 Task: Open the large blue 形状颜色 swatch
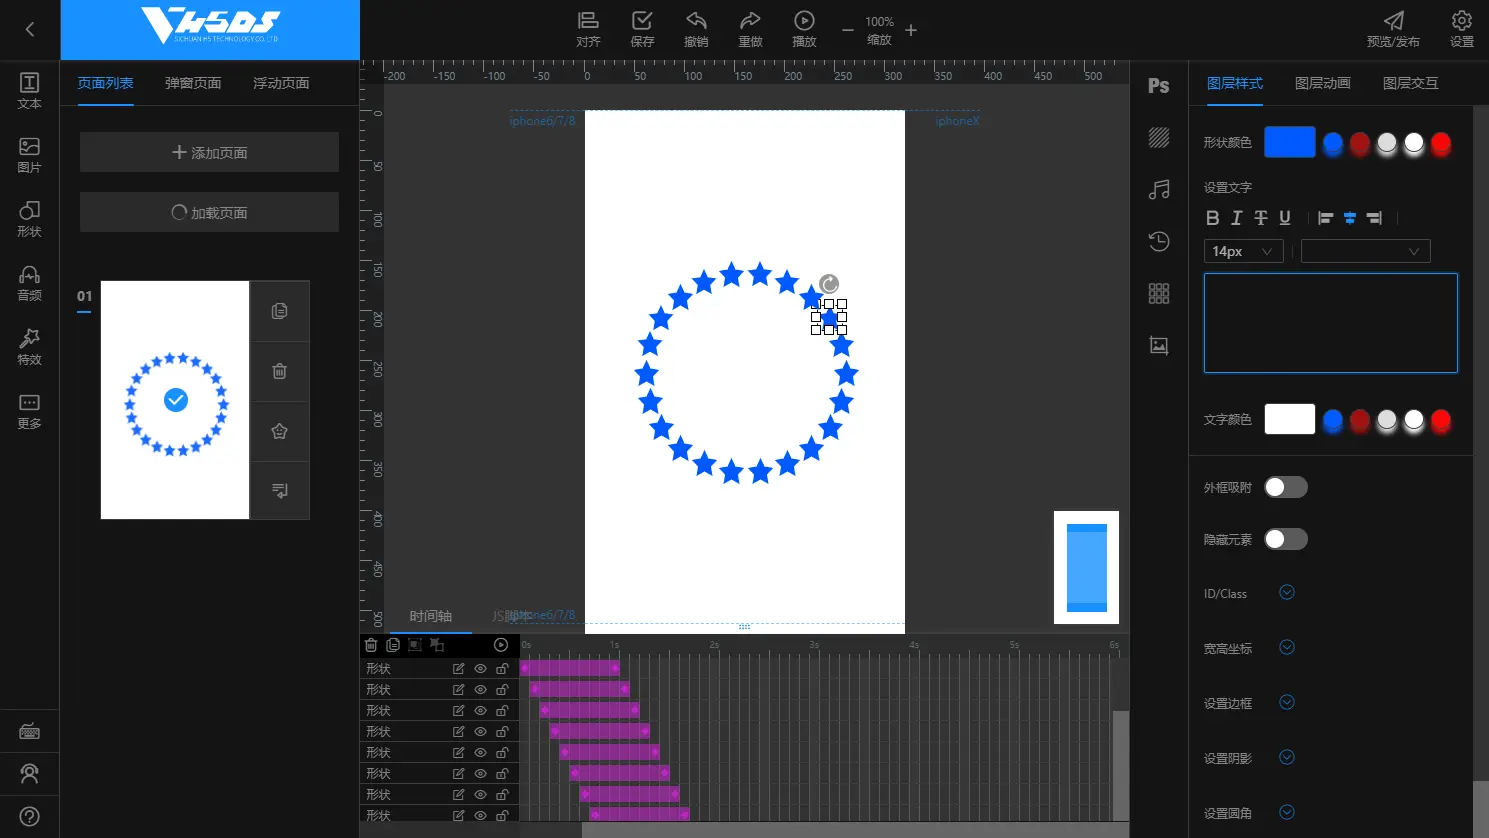(x=1290, y=142)
